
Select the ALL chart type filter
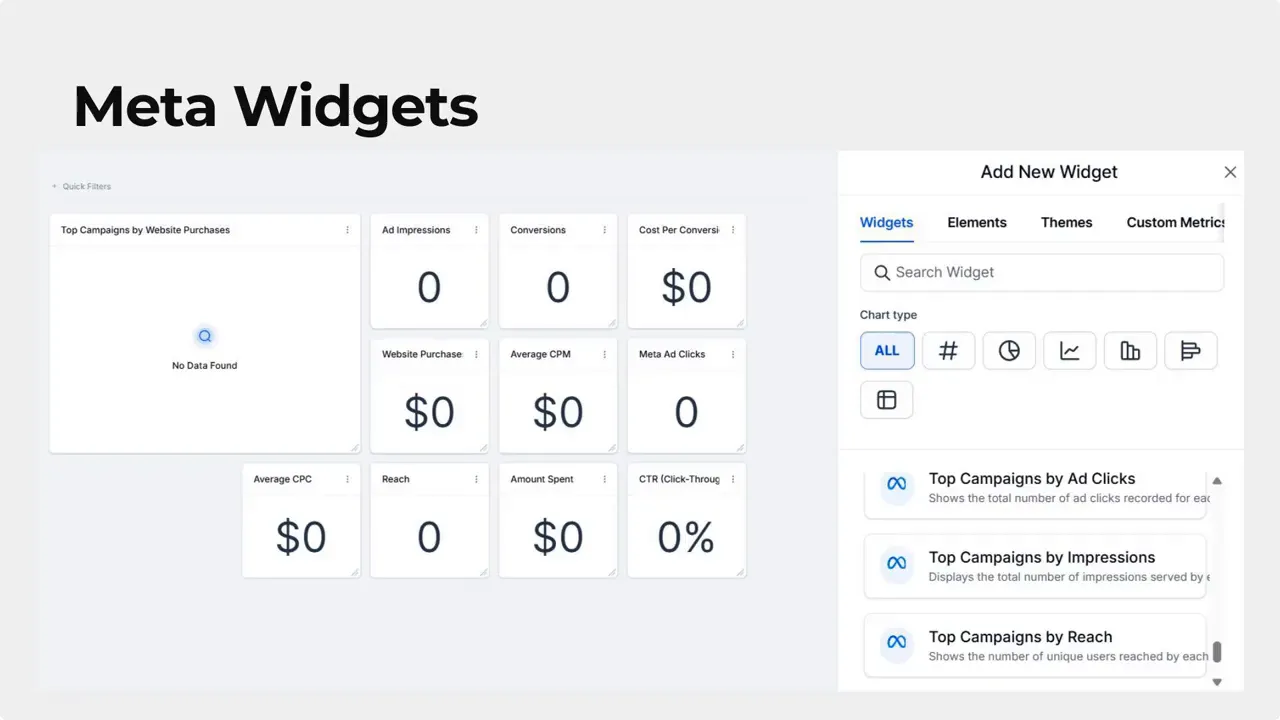[x=887, y=351]
